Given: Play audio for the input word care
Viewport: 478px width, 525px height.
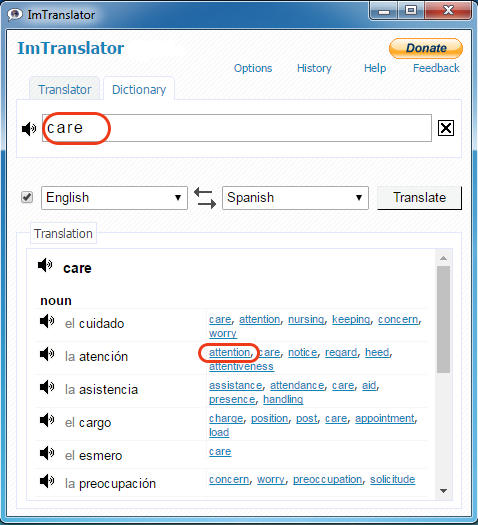Looking at the screenshot, I should point(29,129).
